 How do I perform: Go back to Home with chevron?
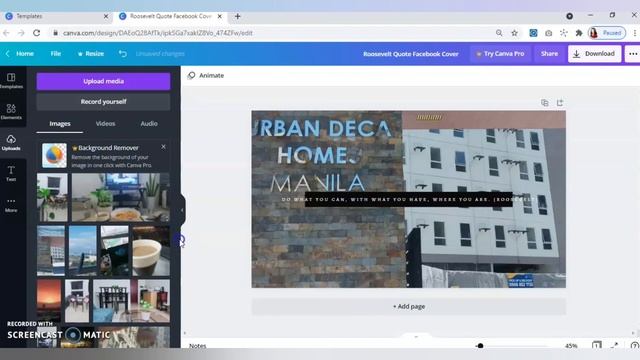click(x=7, y=53)
